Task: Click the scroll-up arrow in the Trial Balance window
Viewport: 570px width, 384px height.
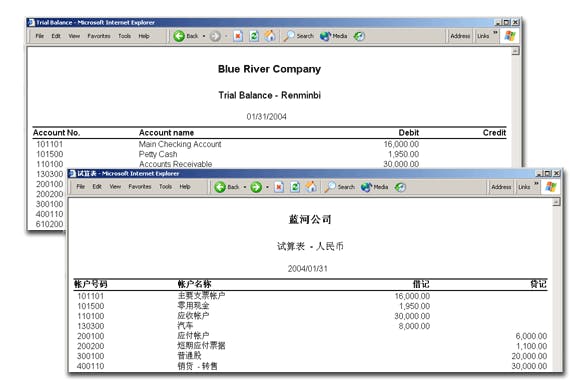Action: pyautogui.click(x=515, y=51)
